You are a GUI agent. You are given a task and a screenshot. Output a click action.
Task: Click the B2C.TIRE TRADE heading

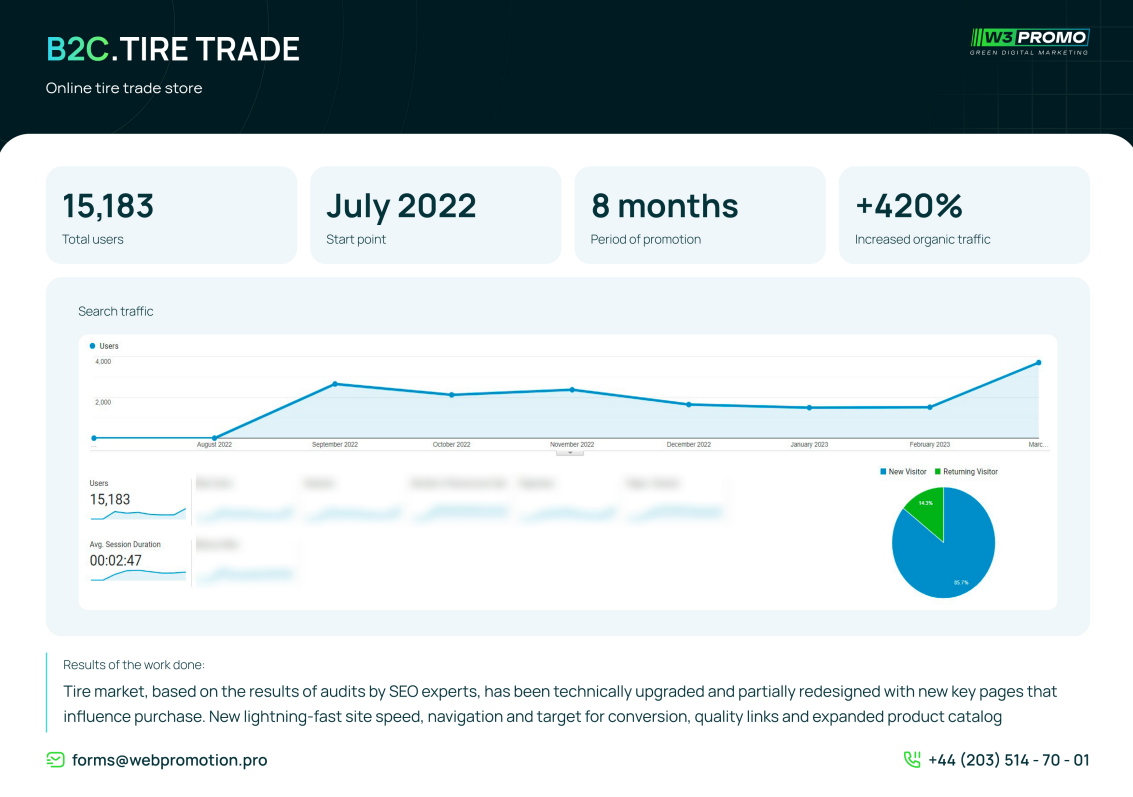[x=173, y=49]
